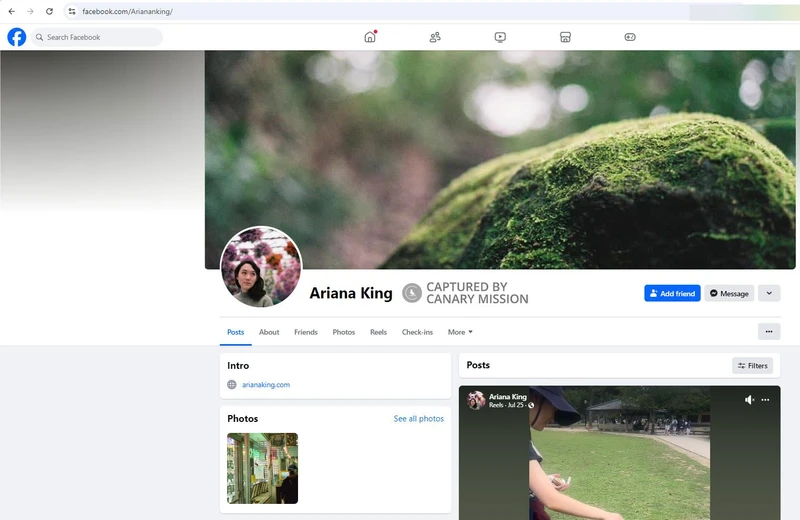Click the Ariana King profile name heading
The height and width of the screenshot is (520, 800).
click(351, 293)
